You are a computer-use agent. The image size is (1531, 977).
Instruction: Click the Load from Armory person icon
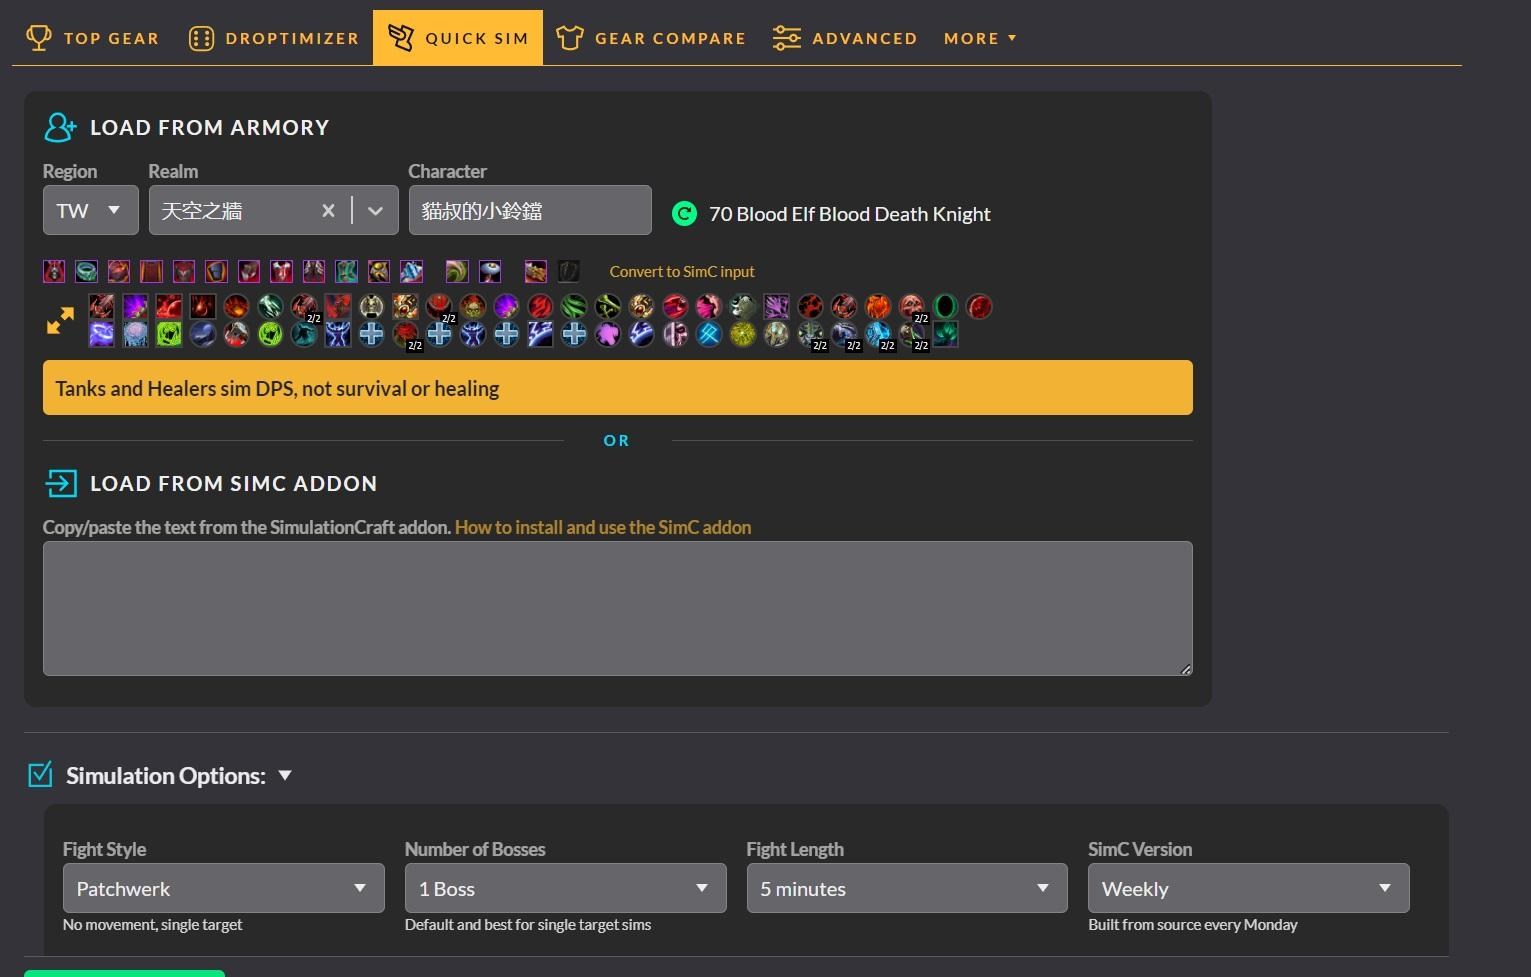[60, 127]
